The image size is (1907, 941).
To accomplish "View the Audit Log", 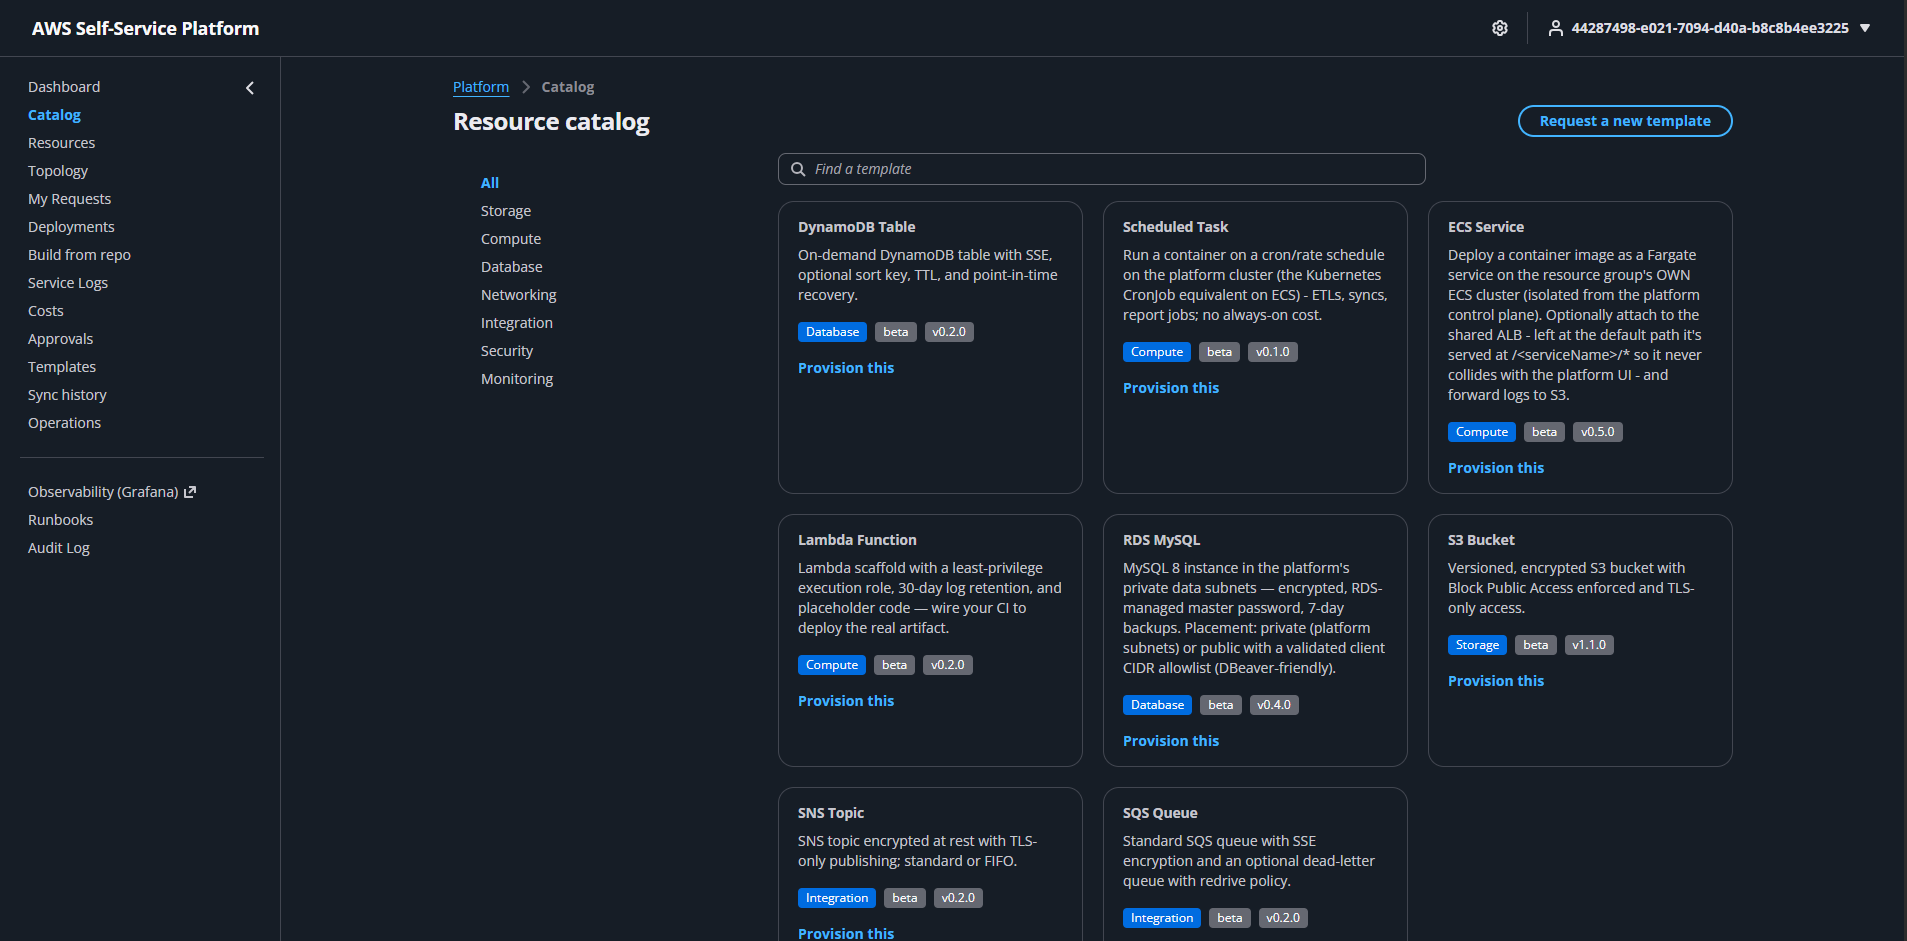I will [x=58, y=548].
